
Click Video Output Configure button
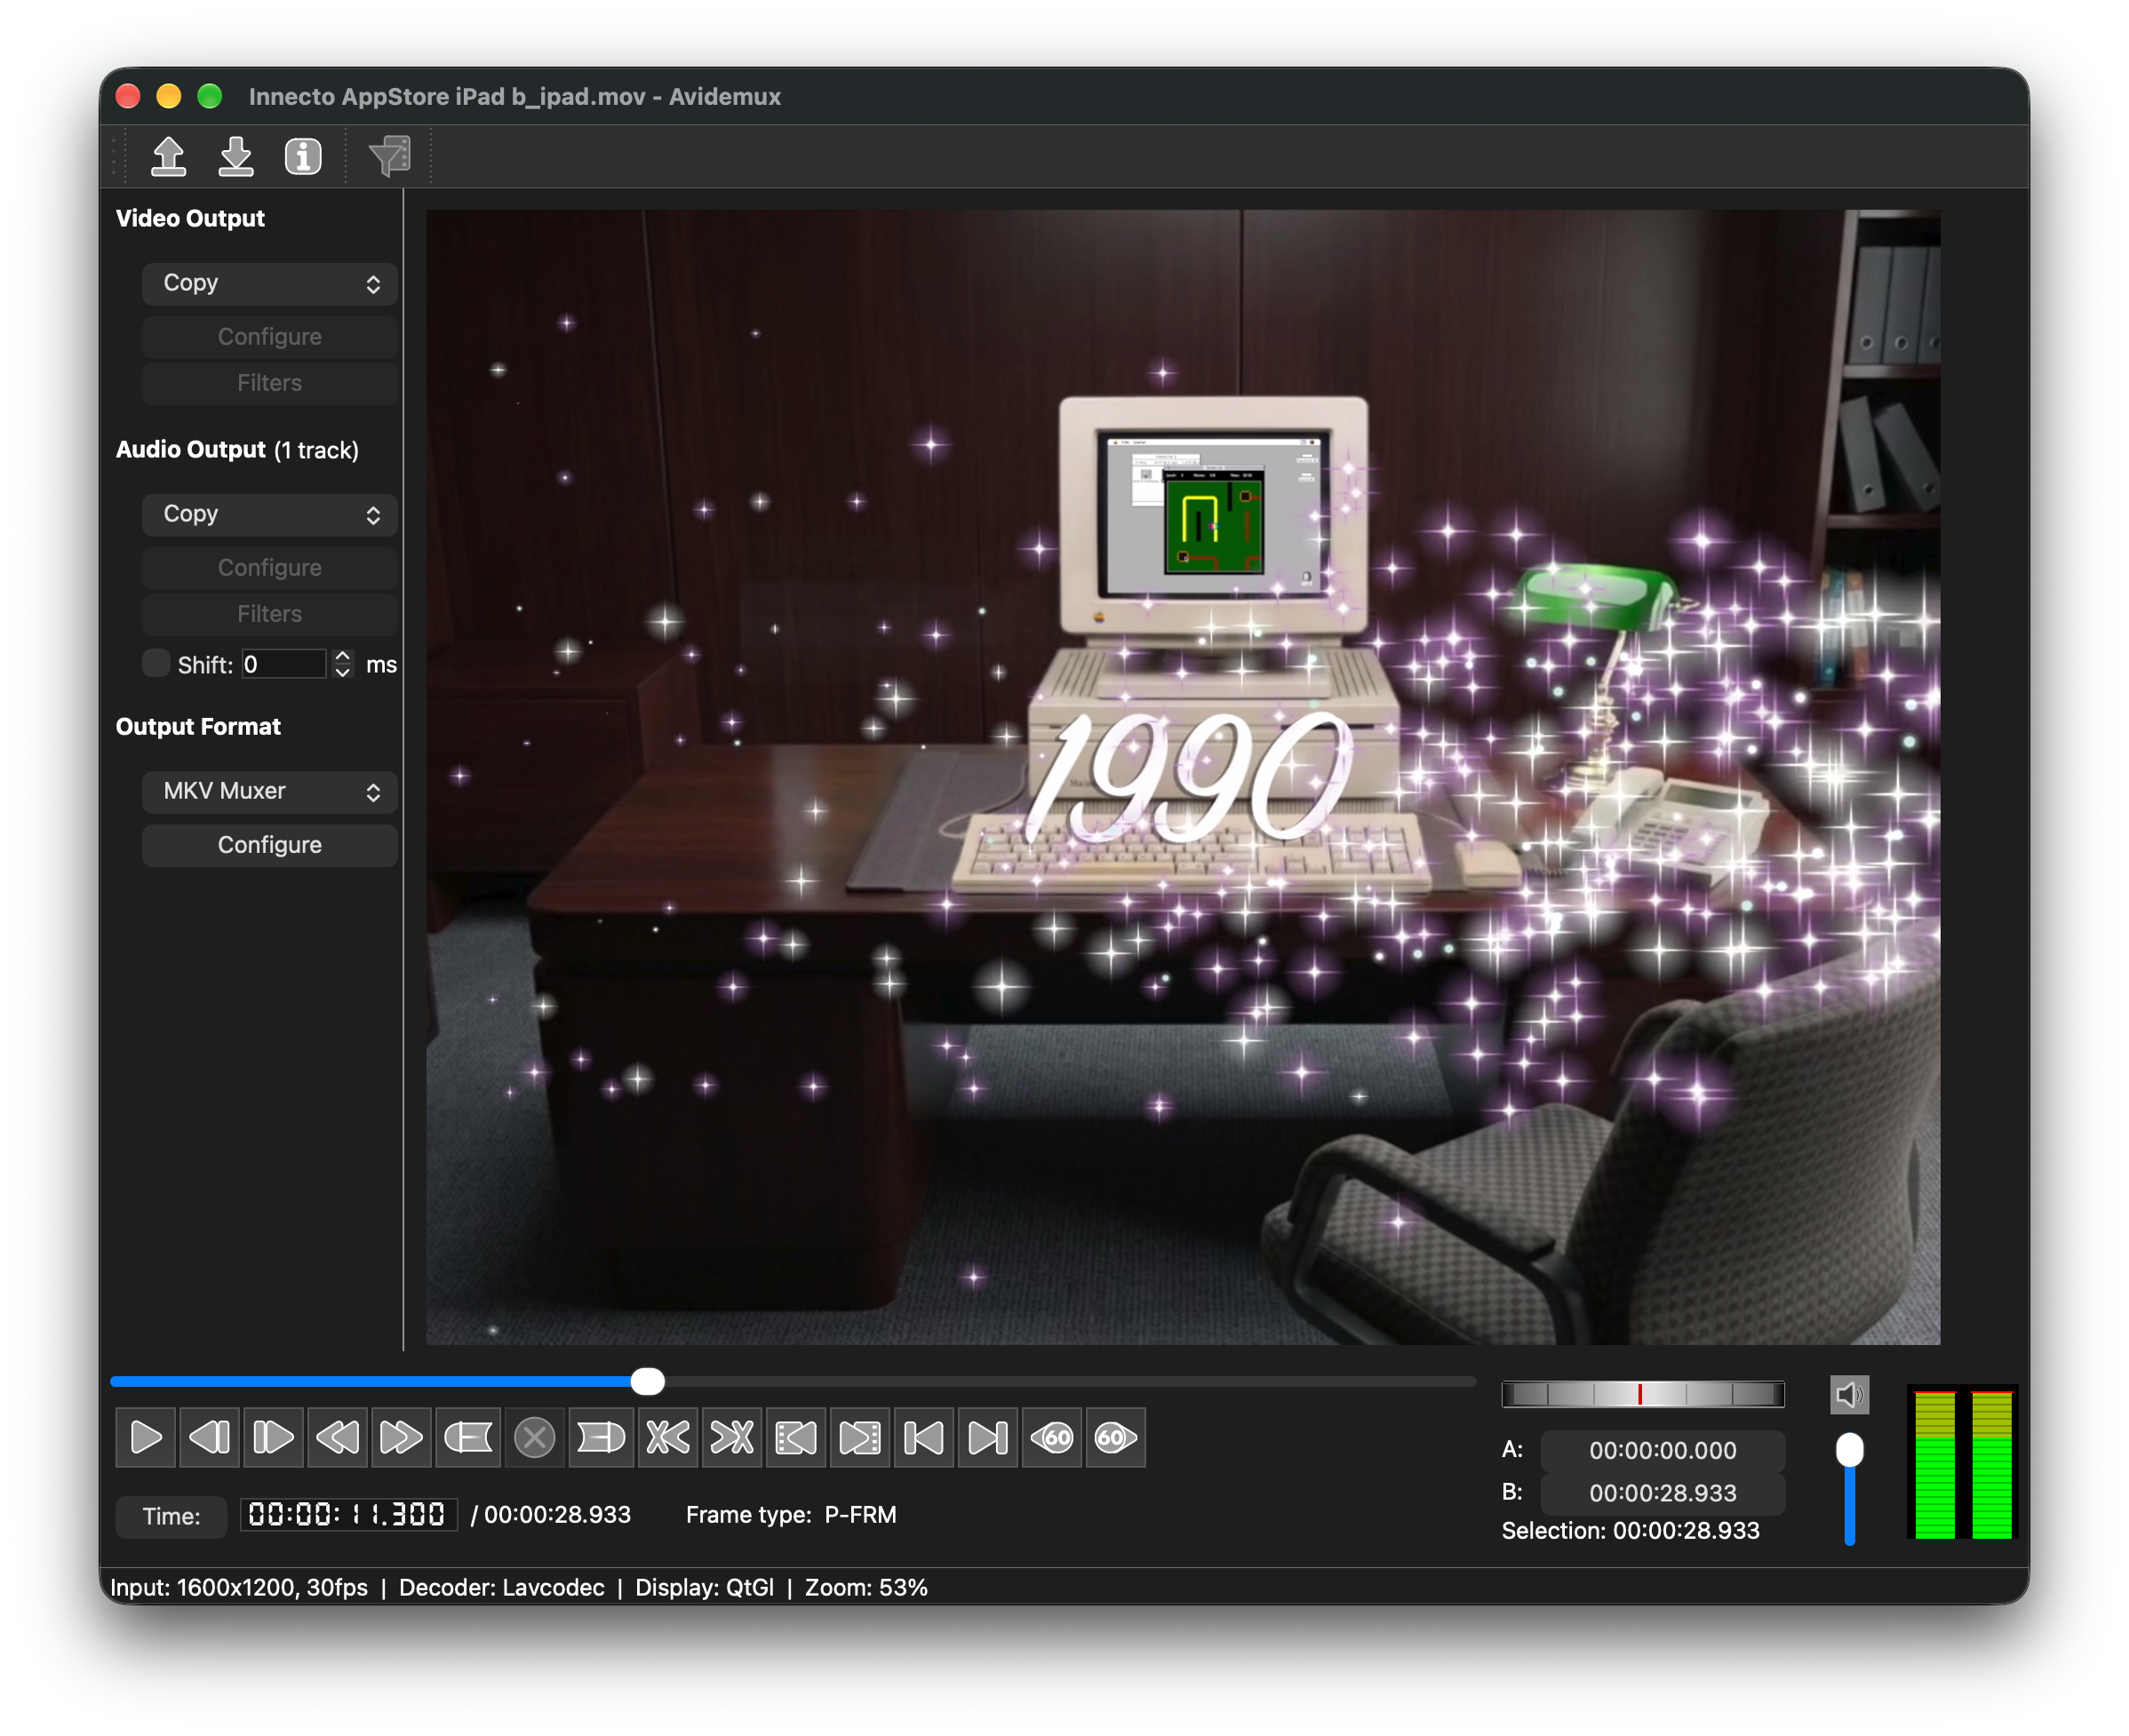coord(270,337)
